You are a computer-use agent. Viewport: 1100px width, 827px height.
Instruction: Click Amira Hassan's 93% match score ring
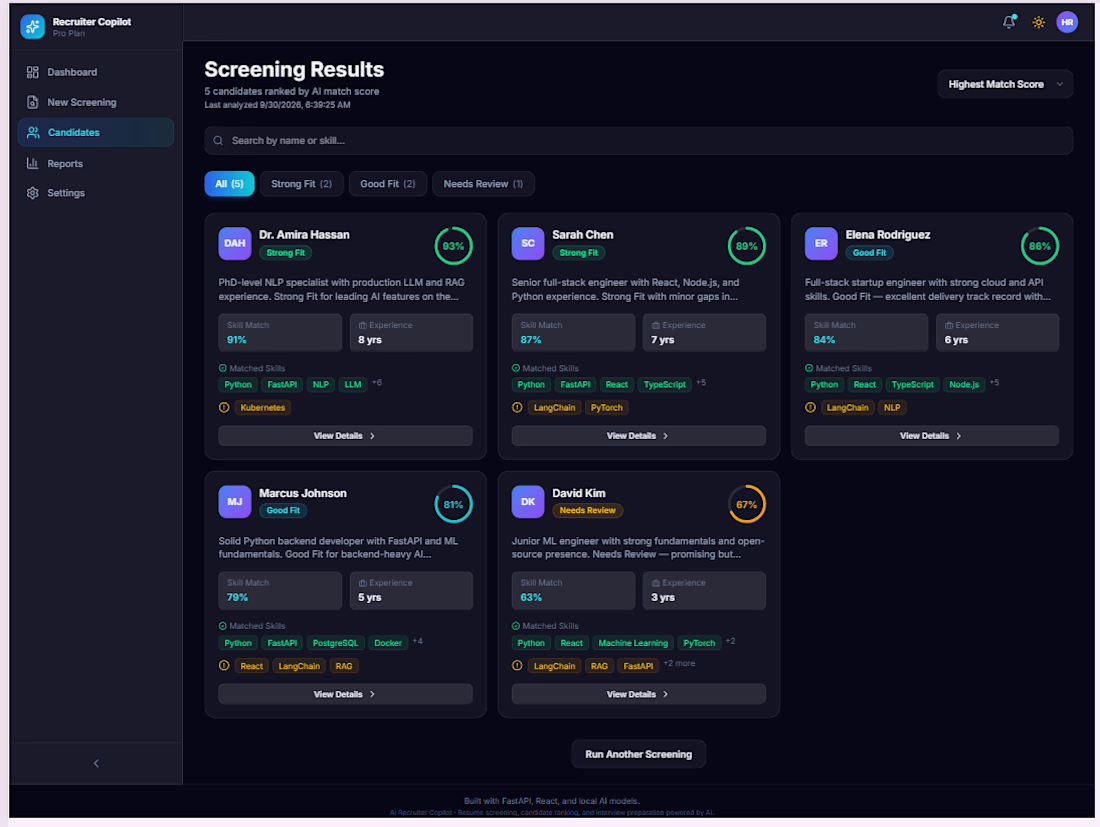453,246
